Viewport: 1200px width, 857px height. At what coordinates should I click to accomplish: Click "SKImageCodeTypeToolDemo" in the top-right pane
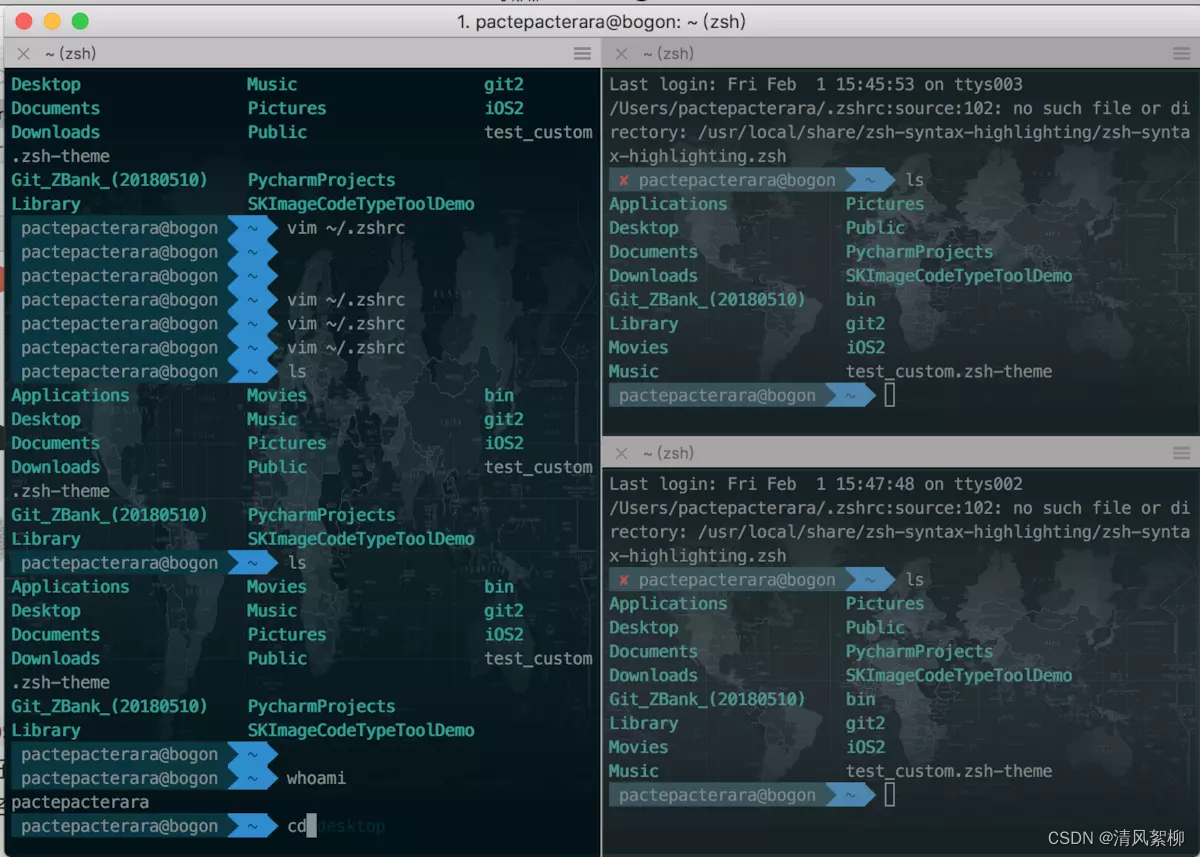959,276
